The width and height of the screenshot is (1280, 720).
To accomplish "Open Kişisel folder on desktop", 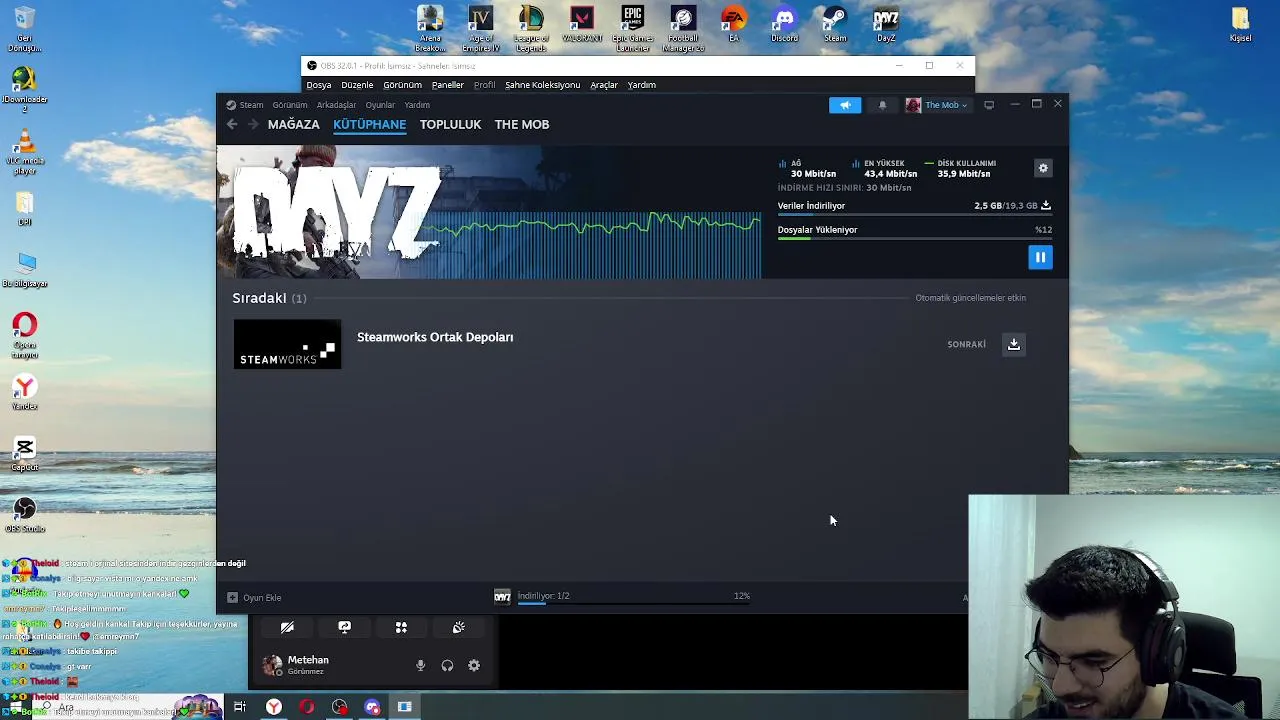I will 1241,25.
